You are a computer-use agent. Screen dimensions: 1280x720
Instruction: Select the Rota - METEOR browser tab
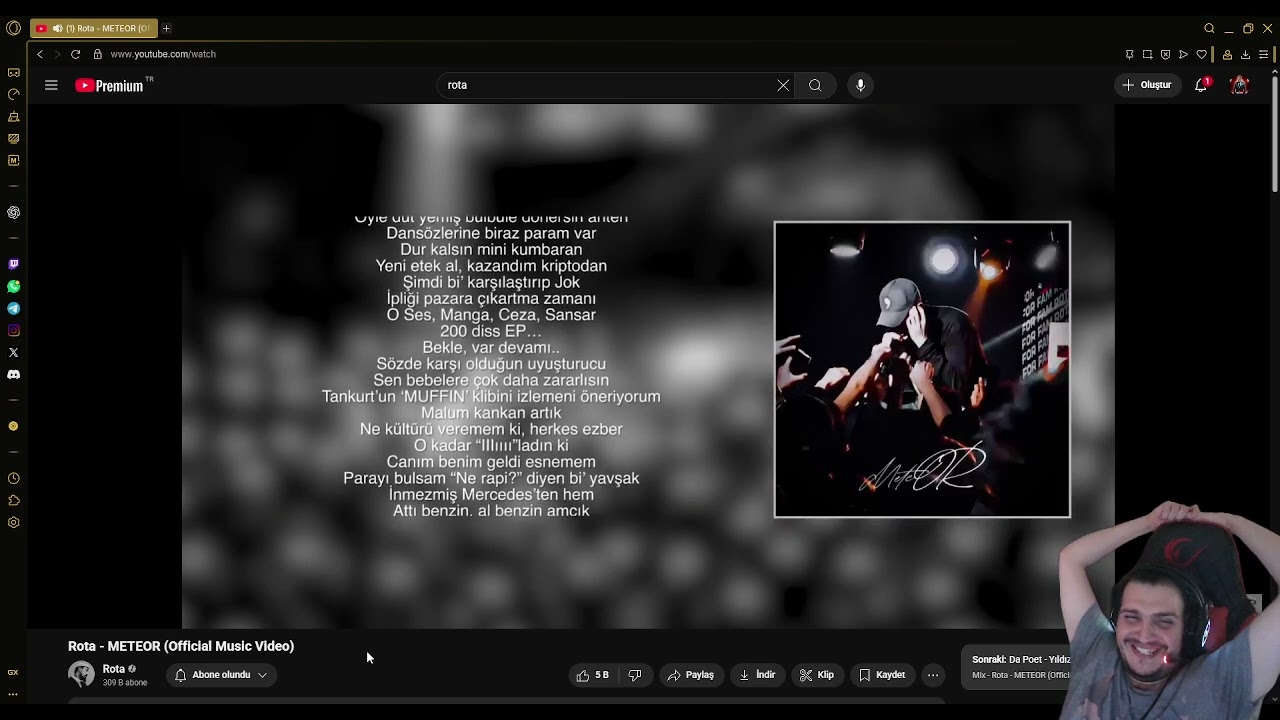tap(94, 28)
